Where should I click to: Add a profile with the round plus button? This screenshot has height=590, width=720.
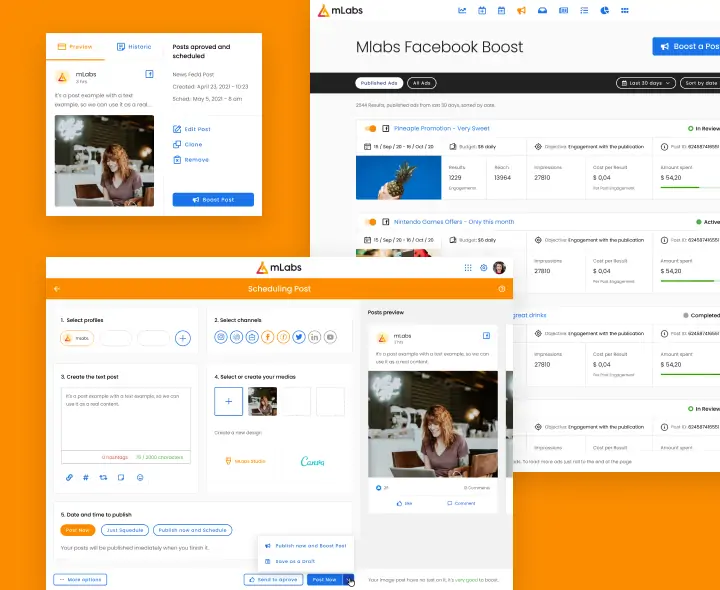(x=183, y=338)
